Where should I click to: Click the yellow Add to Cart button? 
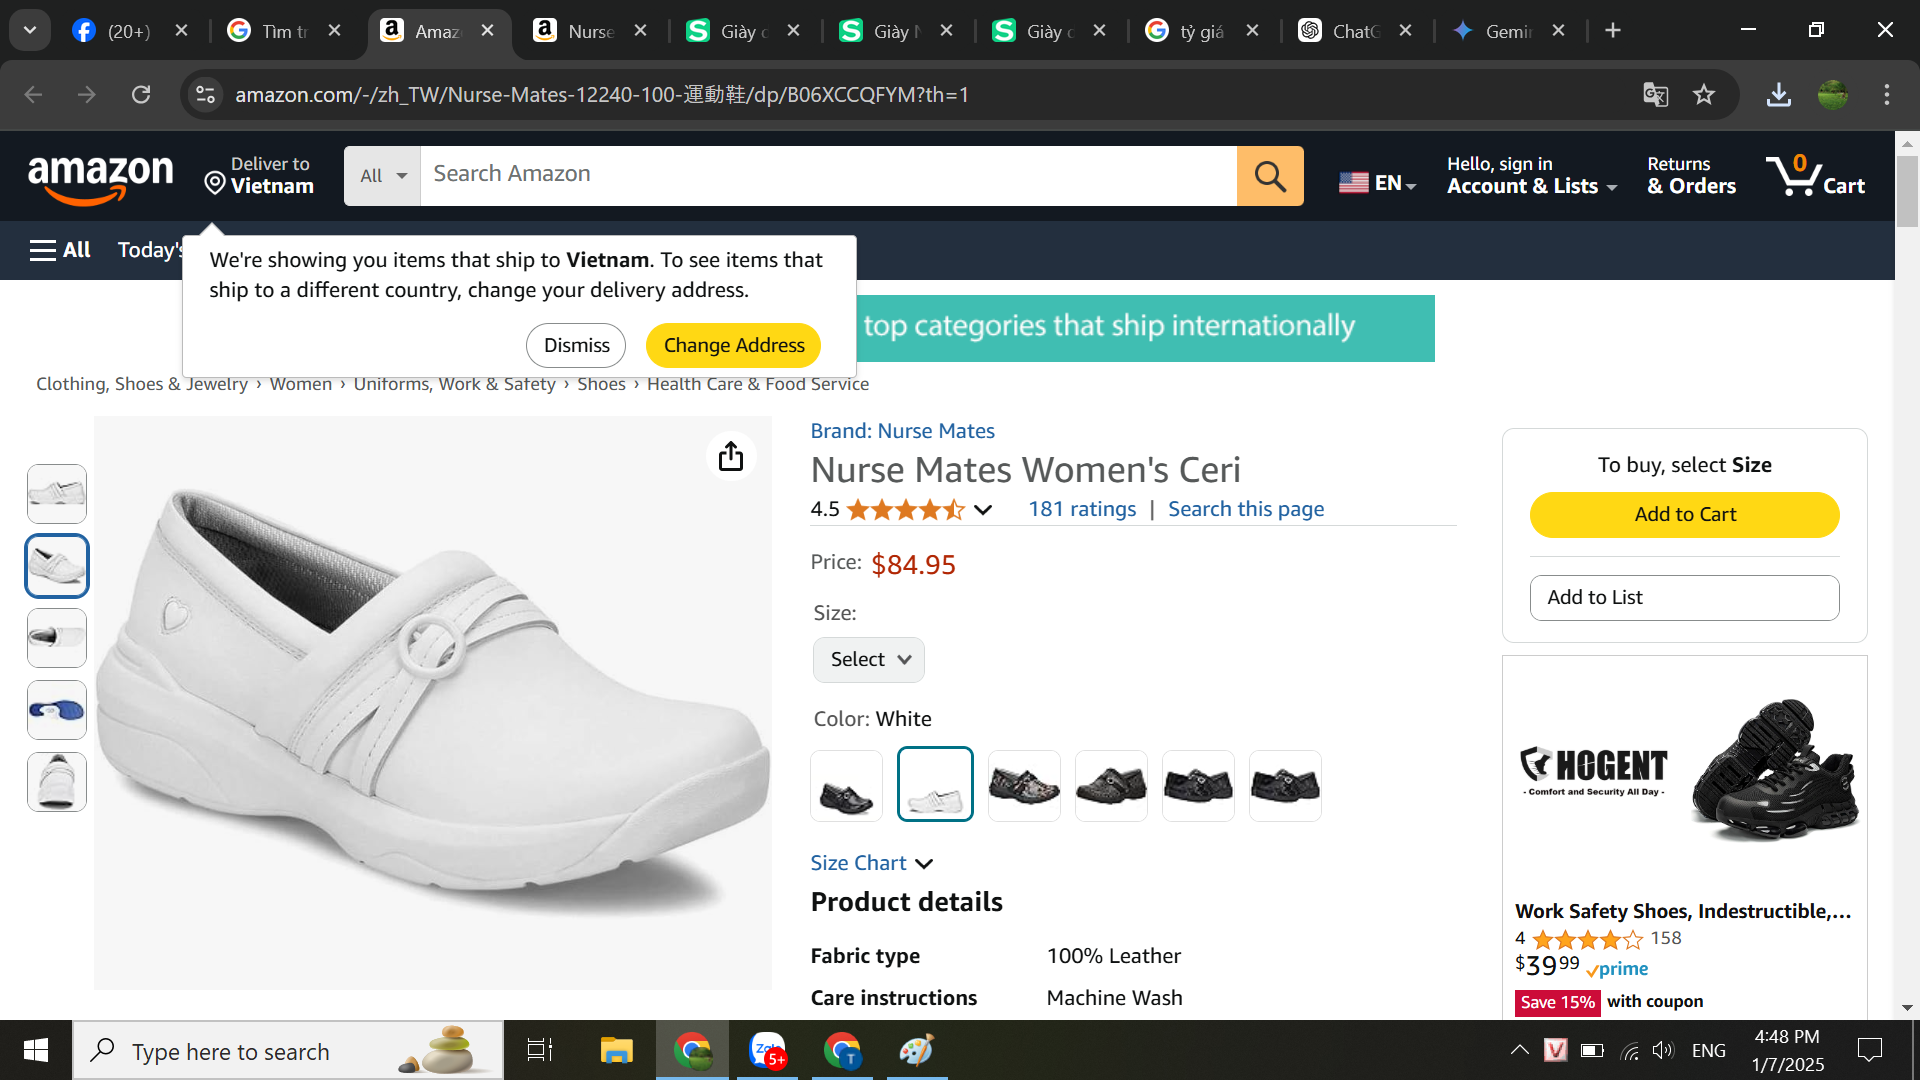point(1684,514)
